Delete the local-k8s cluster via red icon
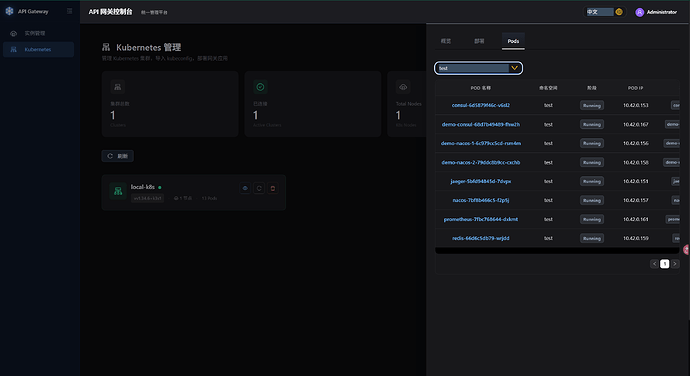 pos(273,188)
